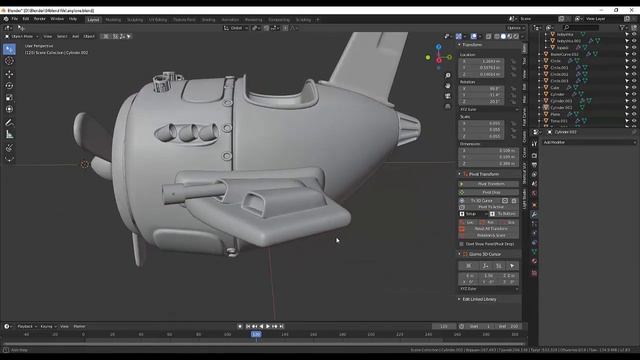640x360 pixels.
Task: Open the XYZ Euler rotation mode dropdown
Action: pyautogui.click(x=489, y=109)
